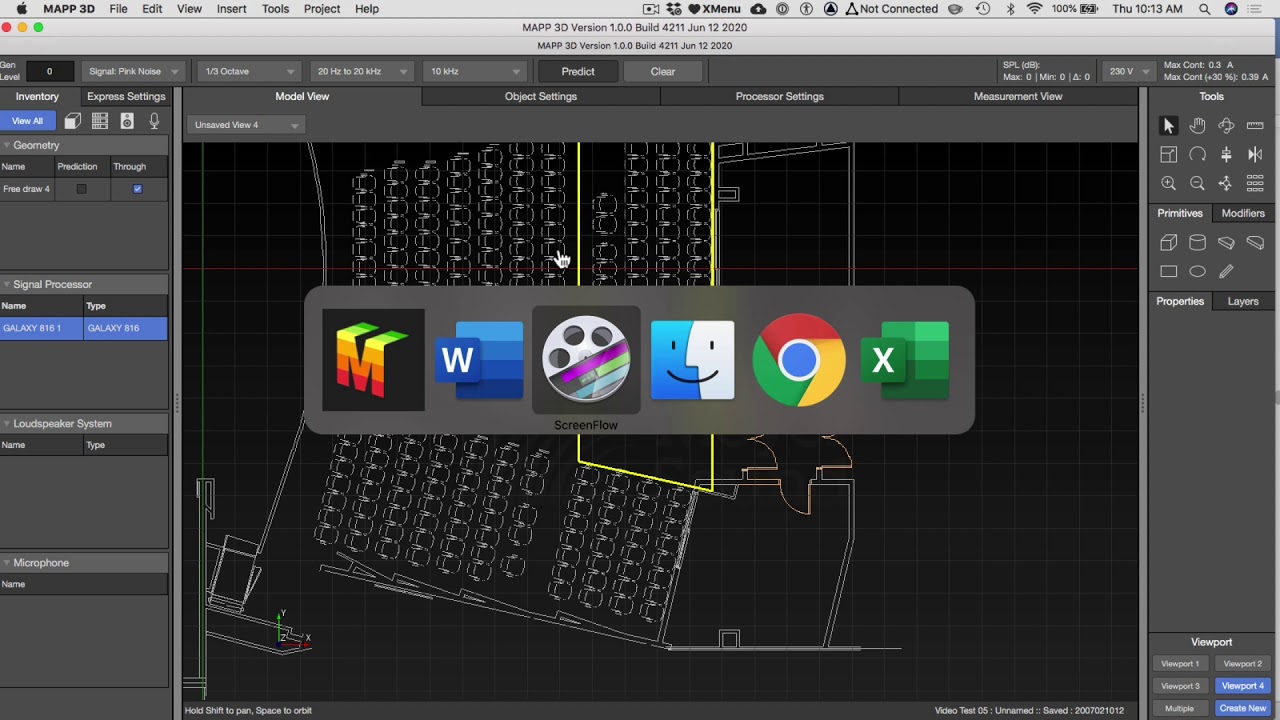Screen dimensions: 1280x720
Task: Insert the rounded slab primitive
Action: (x=1255, y=242)
